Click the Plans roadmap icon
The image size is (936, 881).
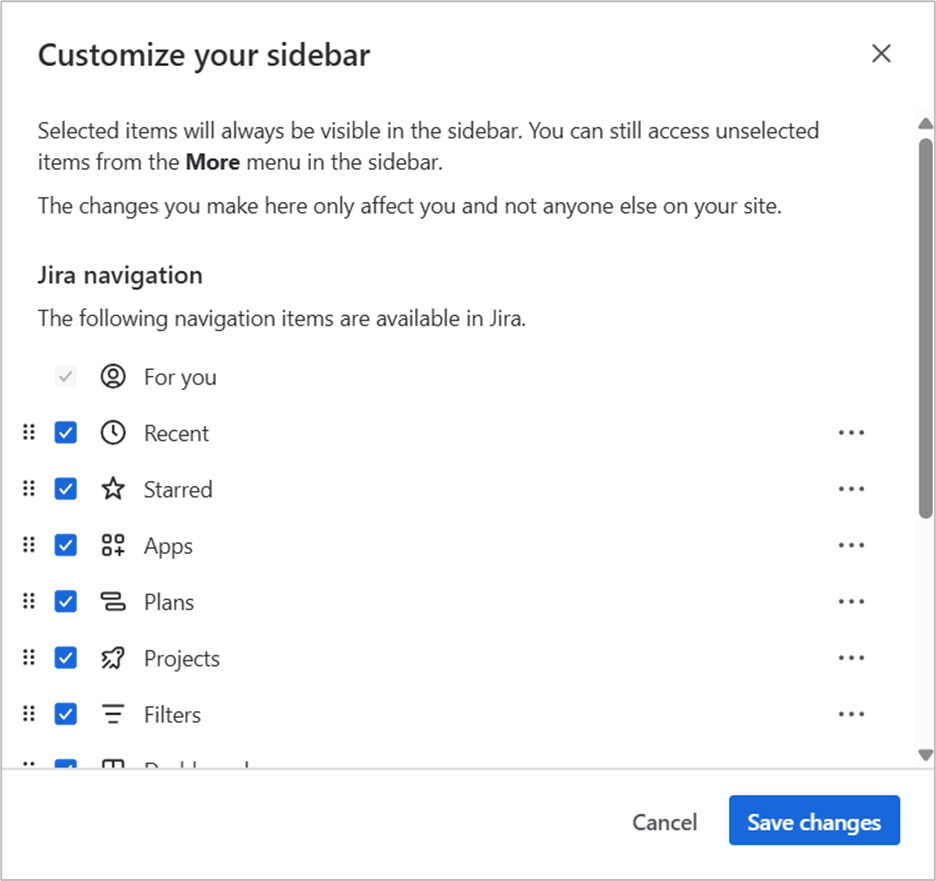click(113, 601)
